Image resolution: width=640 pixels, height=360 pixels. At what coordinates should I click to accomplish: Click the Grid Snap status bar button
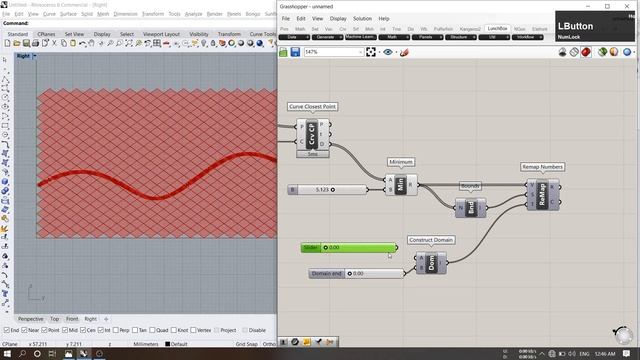coord(246,344)
